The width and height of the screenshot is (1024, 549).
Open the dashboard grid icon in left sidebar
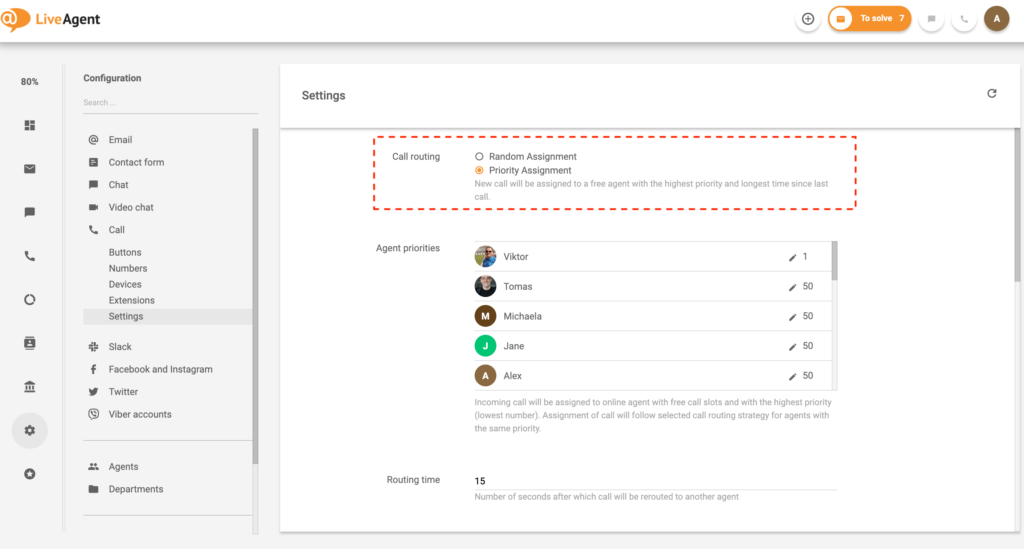(x=30, y=125)
